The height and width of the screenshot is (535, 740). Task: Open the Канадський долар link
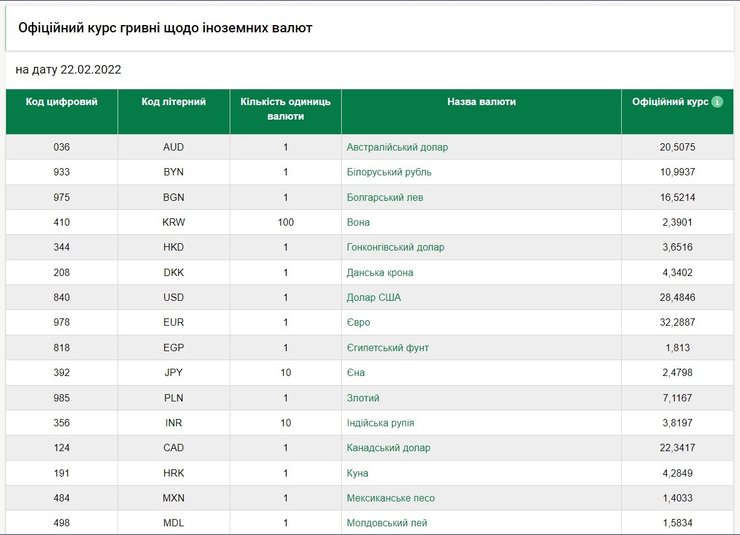388,447
